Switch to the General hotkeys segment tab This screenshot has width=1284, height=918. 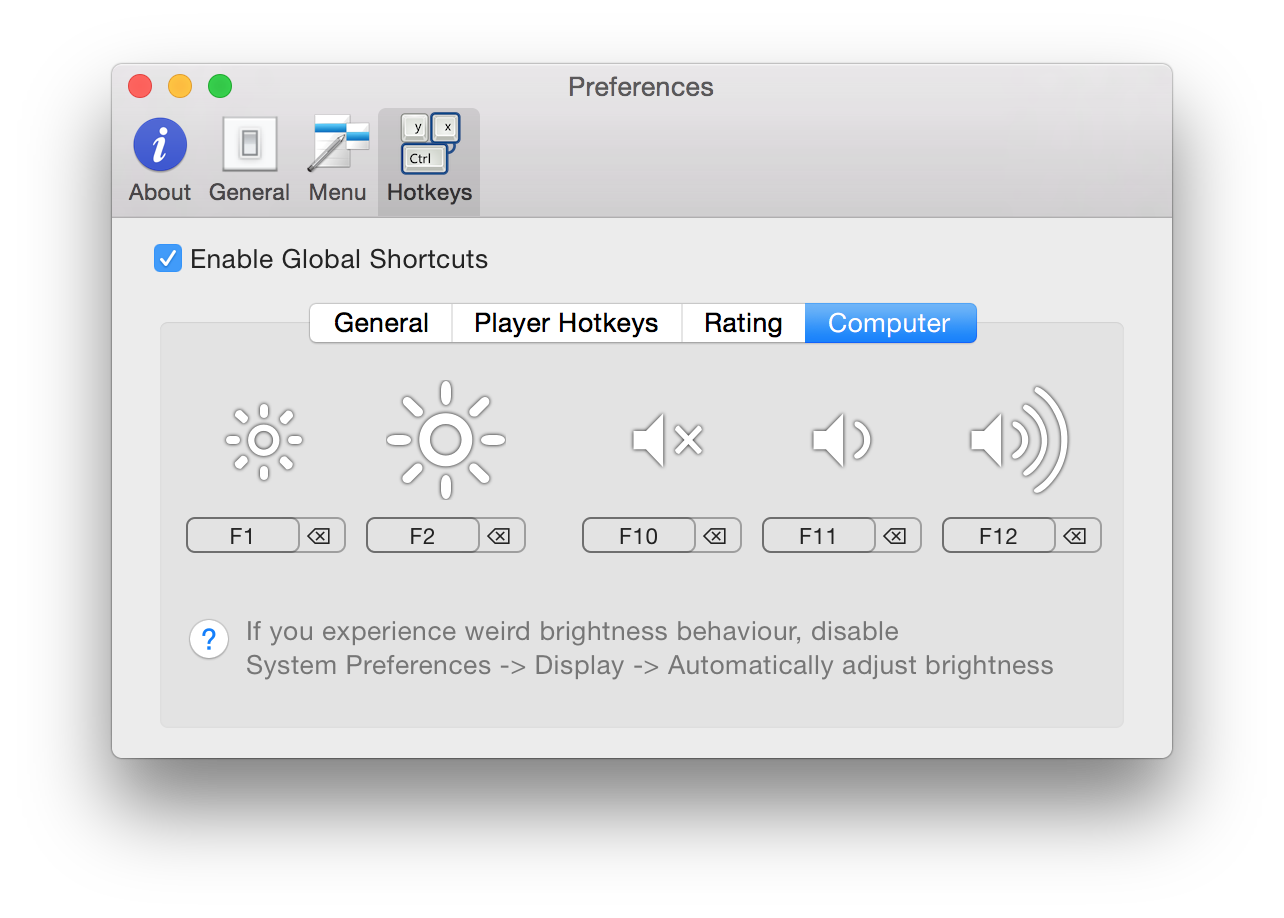(381, 323)
